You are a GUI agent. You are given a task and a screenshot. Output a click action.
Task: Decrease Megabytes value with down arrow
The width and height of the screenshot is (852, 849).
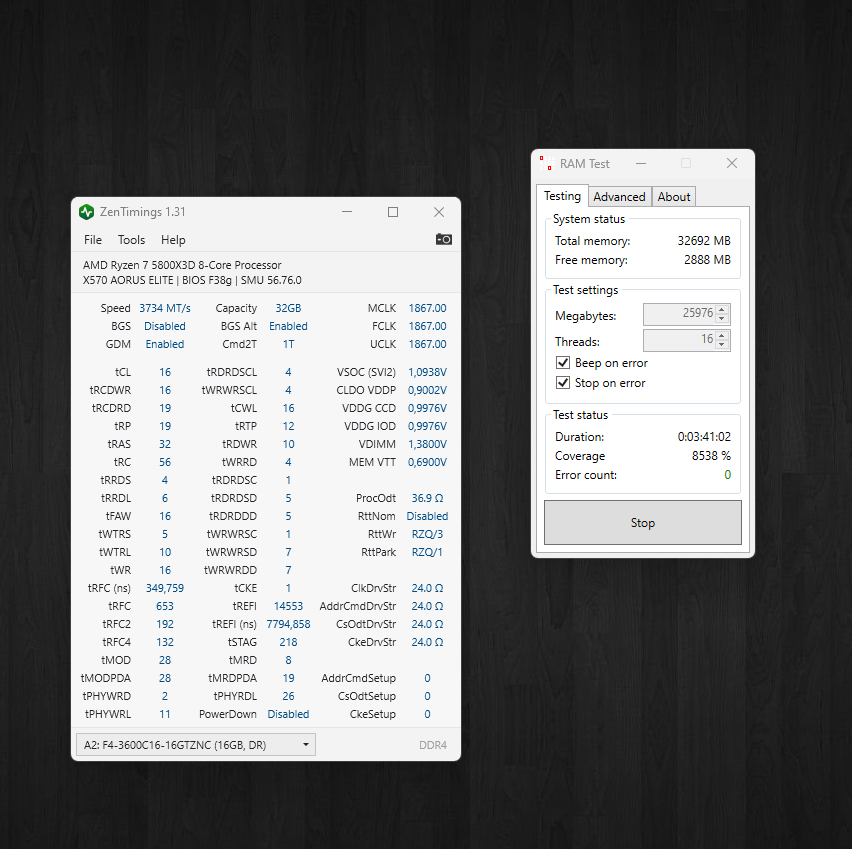(722, 319)
